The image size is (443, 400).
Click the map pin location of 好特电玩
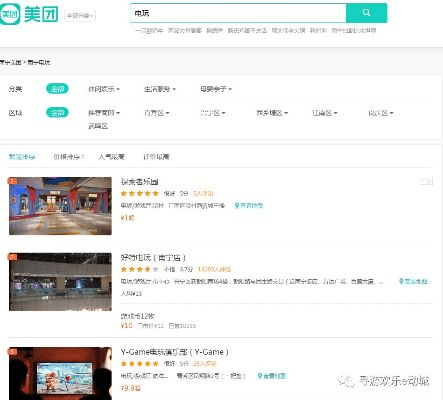point(413,281)
